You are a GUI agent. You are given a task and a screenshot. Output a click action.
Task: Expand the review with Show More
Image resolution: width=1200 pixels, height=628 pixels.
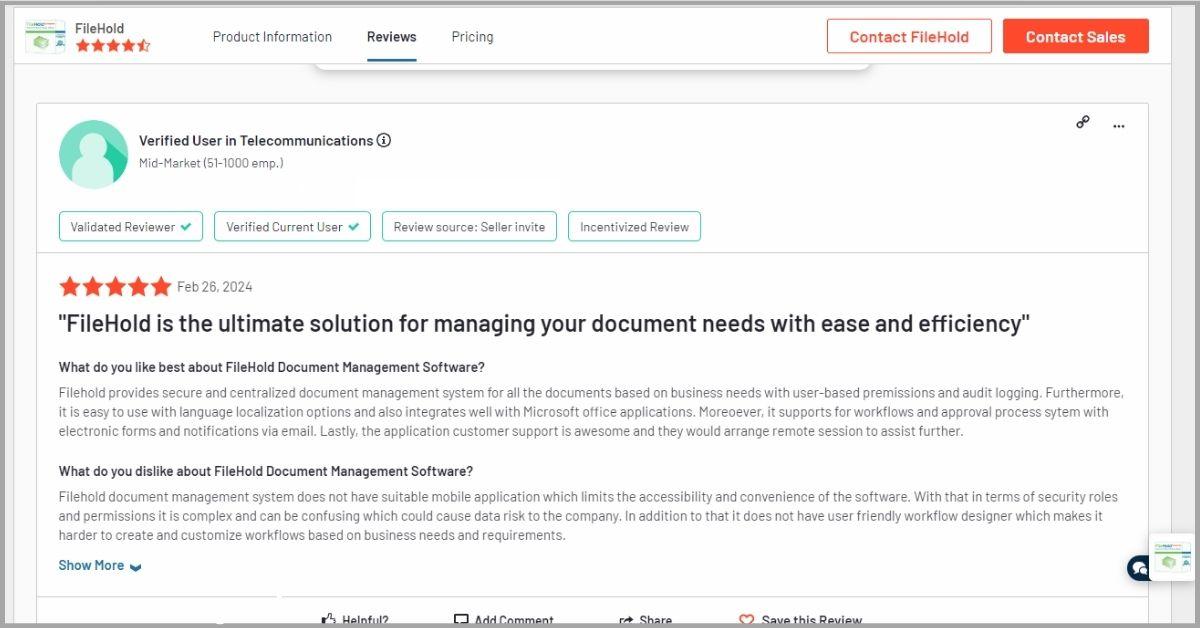tap(100, 565)
